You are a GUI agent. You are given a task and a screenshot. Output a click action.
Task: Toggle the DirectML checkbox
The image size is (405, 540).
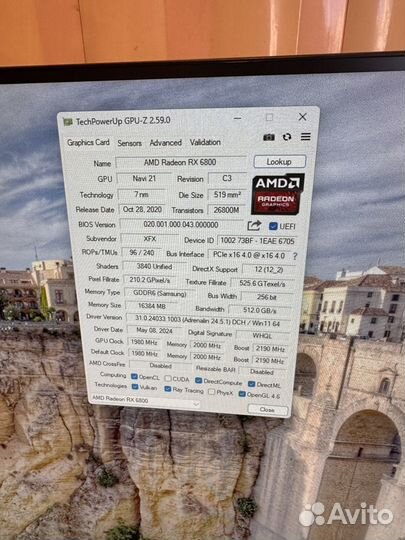point(251,384)
